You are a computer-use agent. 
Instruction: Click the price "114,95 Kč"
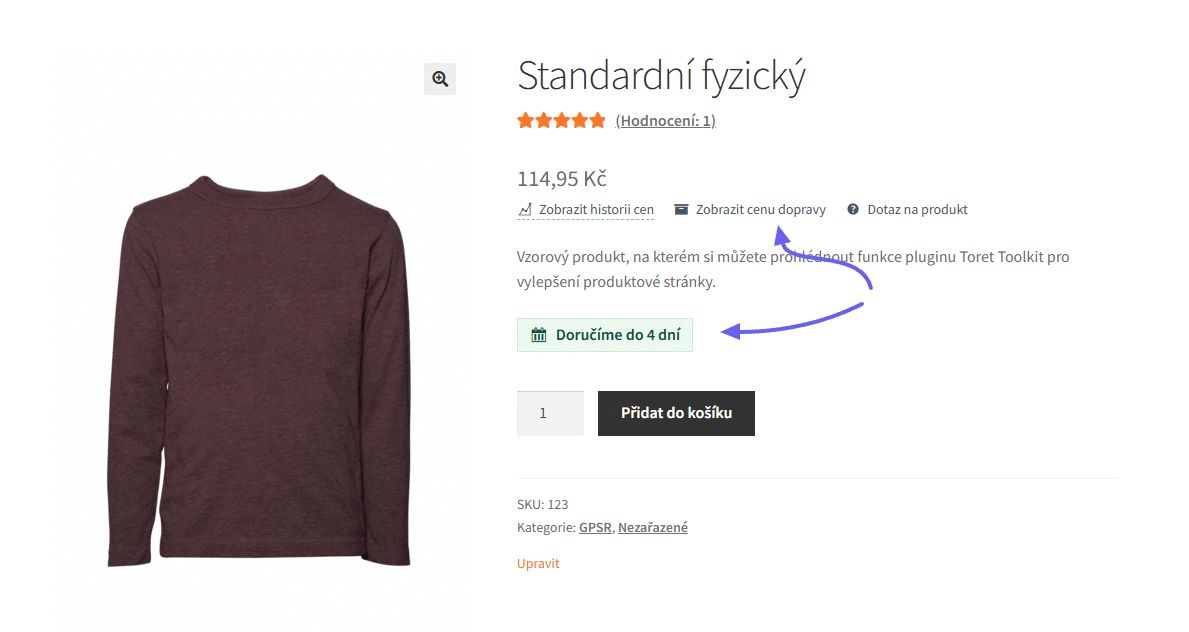click(x=561, y=179)
